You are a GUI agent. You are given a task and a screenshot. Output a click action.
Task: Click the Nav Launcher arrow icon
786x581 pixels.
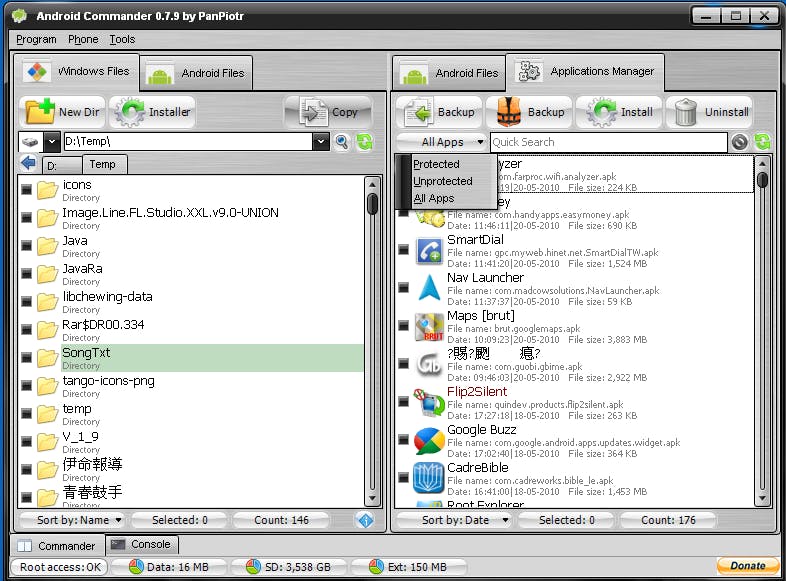pyautogui.click(x=429, y=288)
